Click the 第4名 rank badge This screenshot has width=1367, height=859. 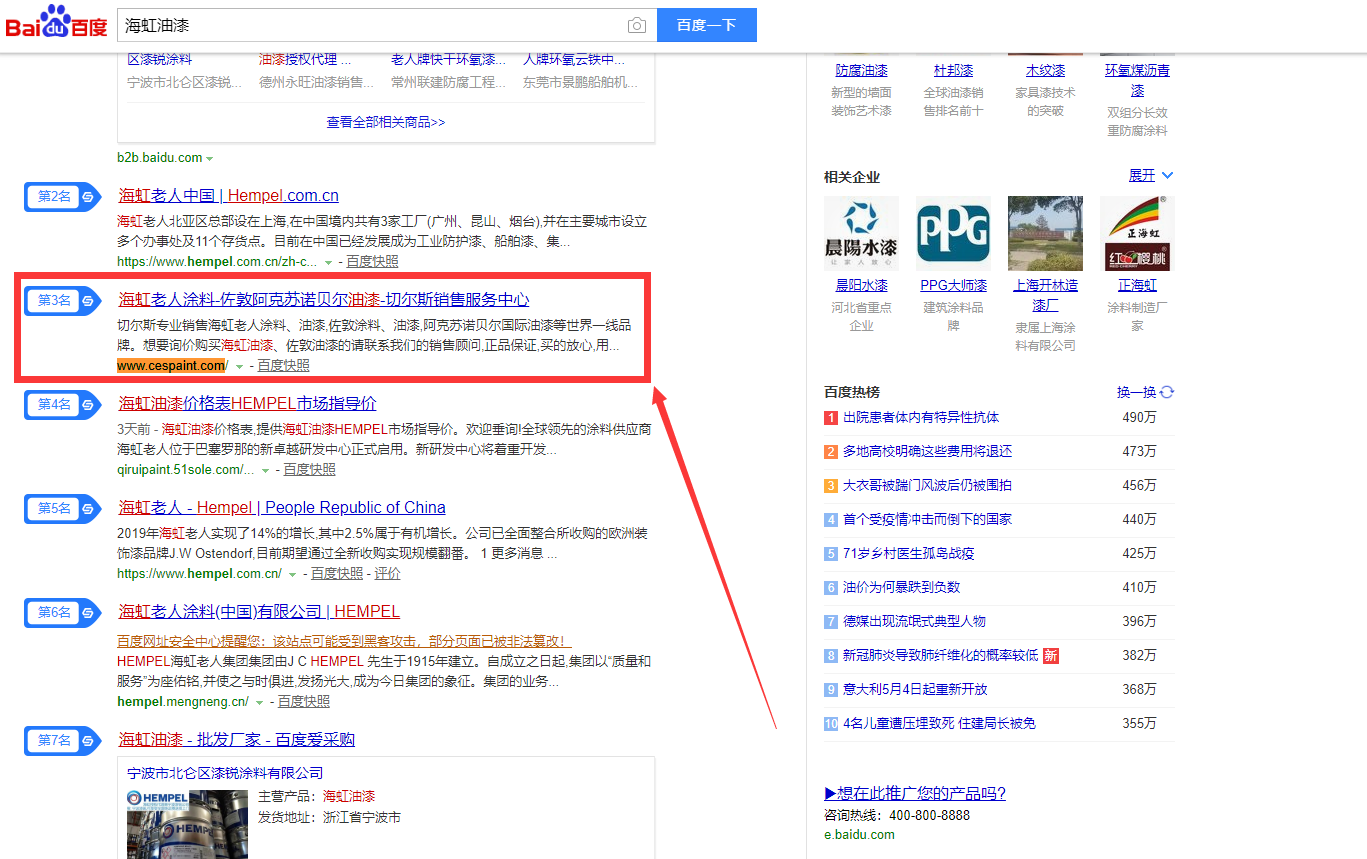click(x=62, y=404)
